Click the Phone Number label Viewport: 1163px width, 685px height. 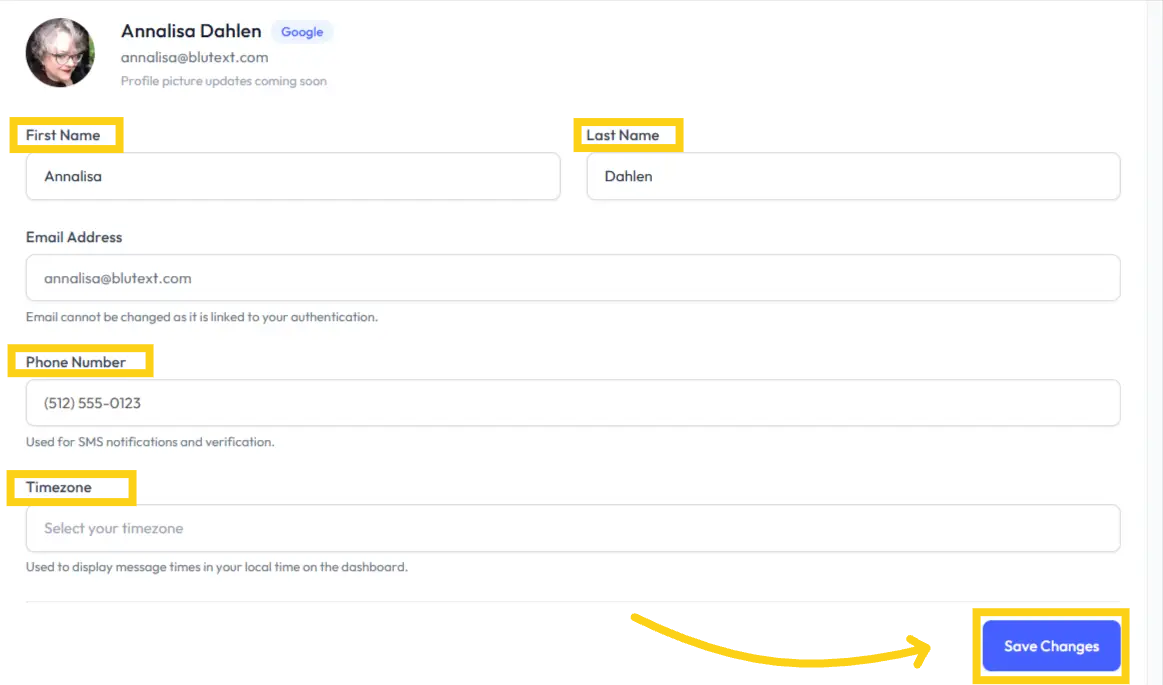tap(76, 362)
